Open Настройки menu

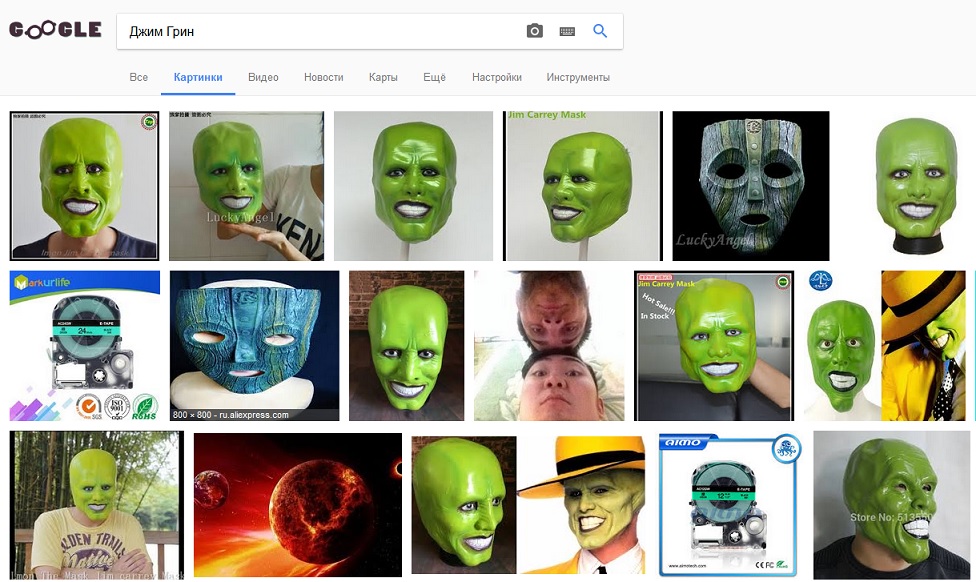pos(497,77)
